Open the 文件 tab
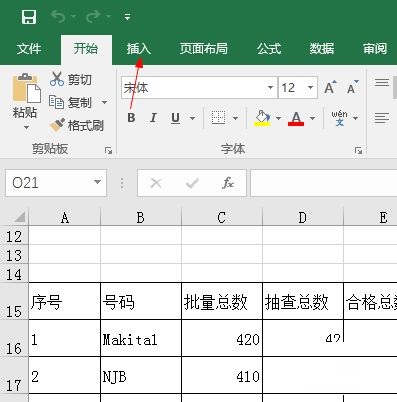The image size is (397, 402). pos(29,49)
